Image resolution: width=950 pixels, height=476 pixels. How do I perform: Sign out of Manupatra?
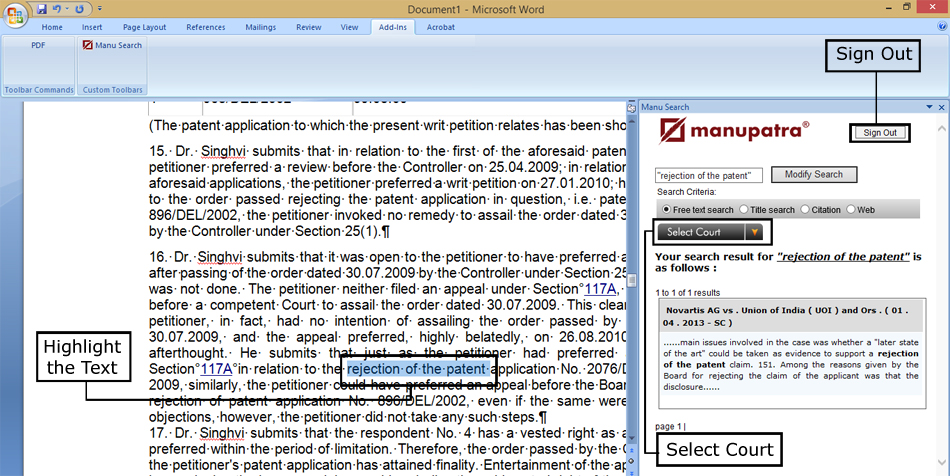[x=880, y=133]
